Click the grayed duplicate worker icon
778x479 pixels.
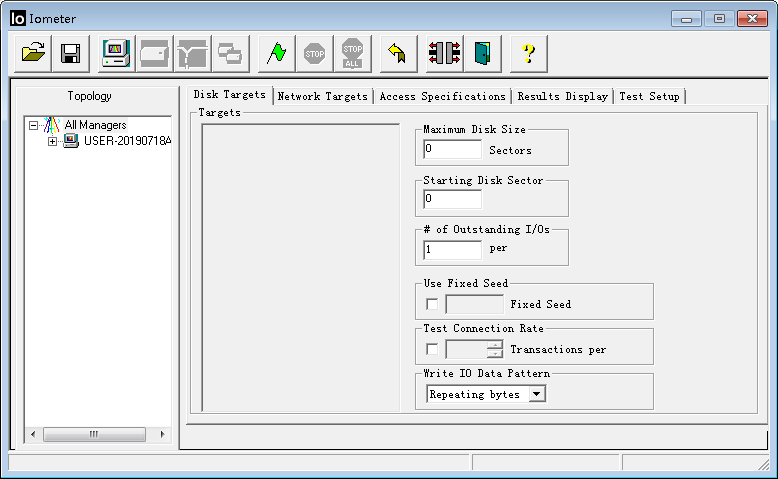pos(230,53)
